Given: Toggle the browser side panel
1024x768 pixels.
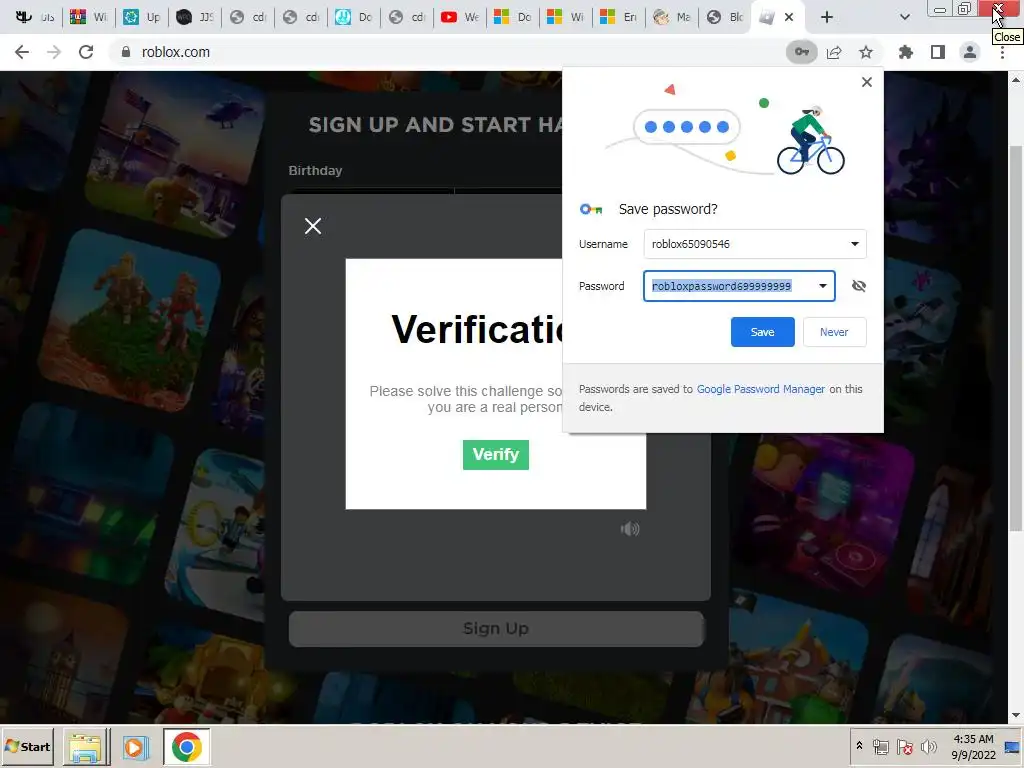Looking at the screenshot, I should pos(938,52).
